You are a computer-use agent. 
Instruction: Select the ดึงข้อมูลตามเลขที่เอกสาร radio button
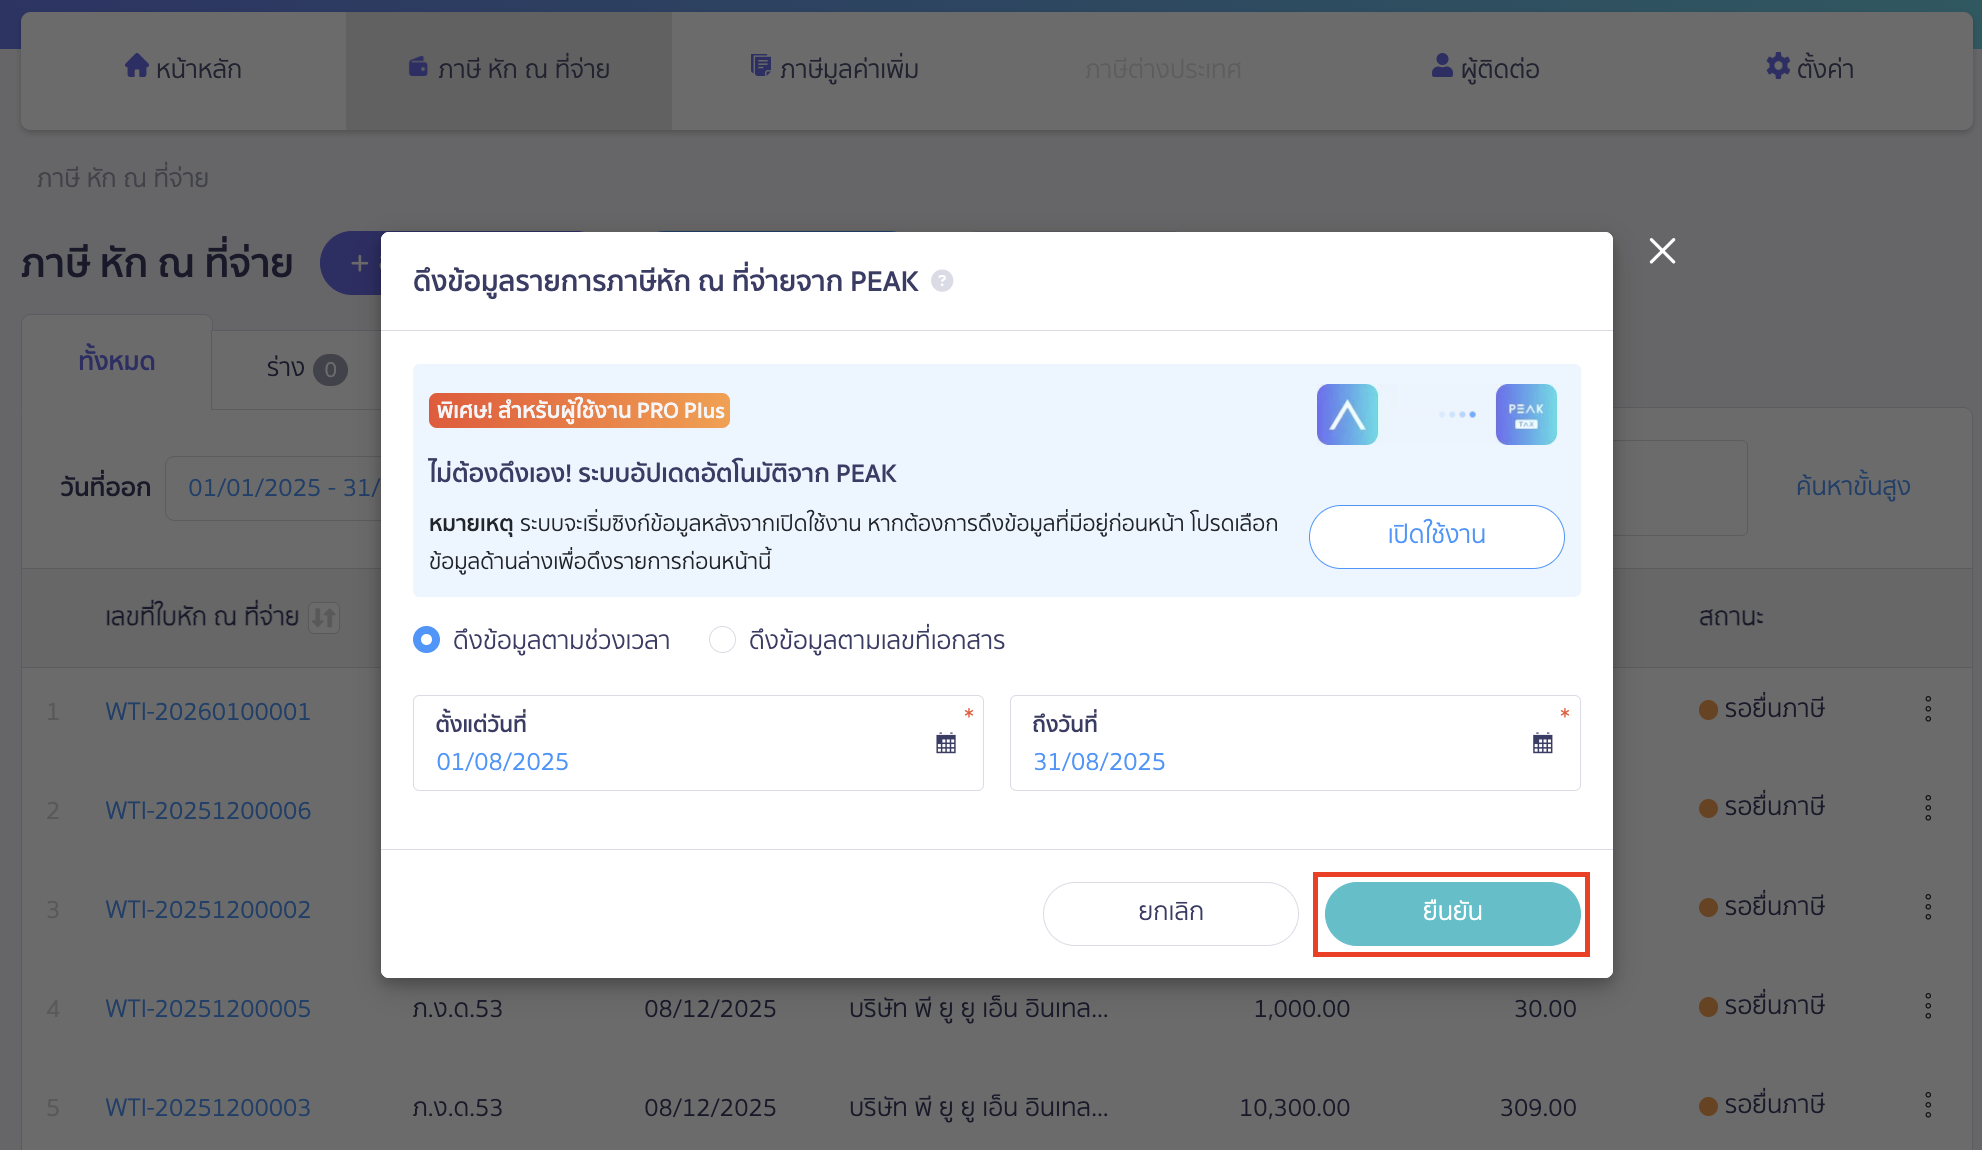coord(723,640)
